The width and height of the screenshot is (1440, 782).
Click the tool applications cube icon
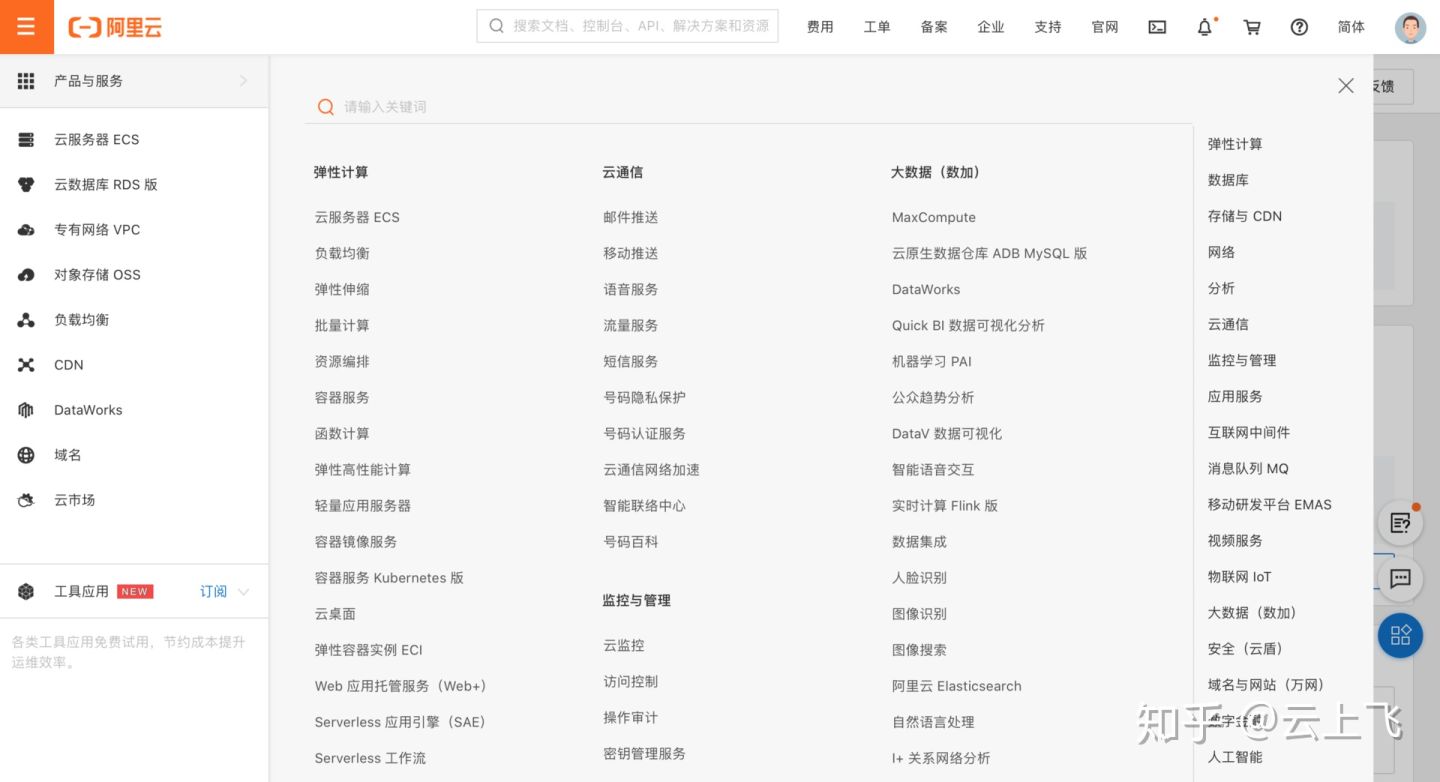pyautogui.click(x=26, y=592)
